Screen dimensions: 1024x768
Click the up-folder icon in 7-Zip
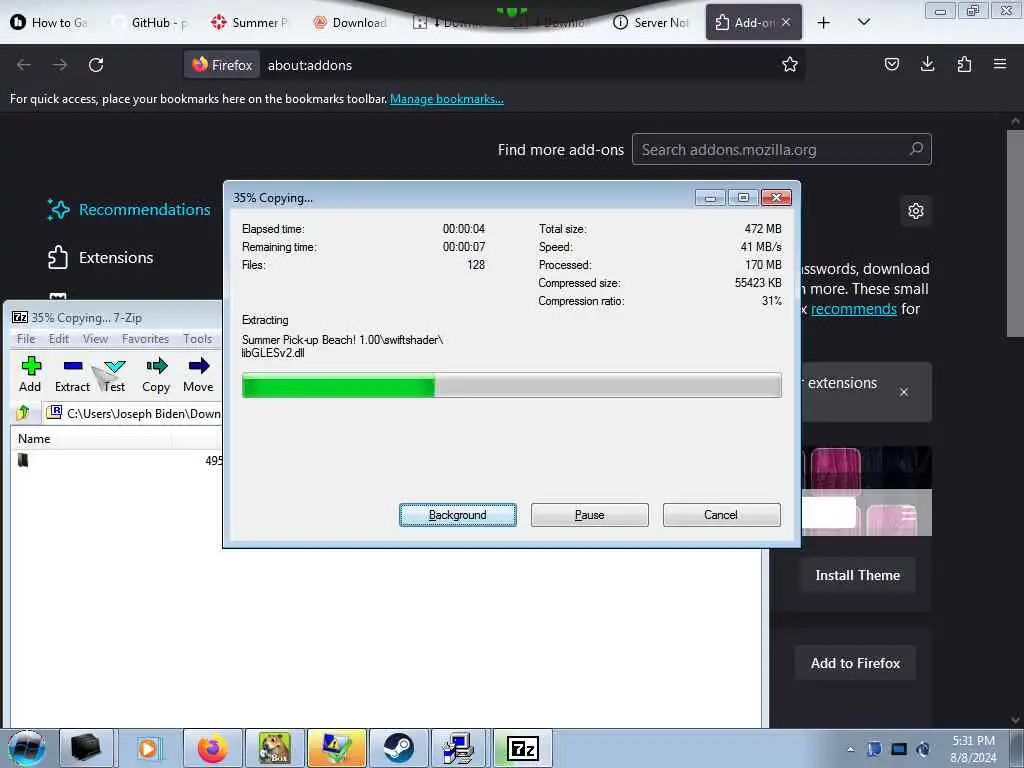[x=24, y=413]
